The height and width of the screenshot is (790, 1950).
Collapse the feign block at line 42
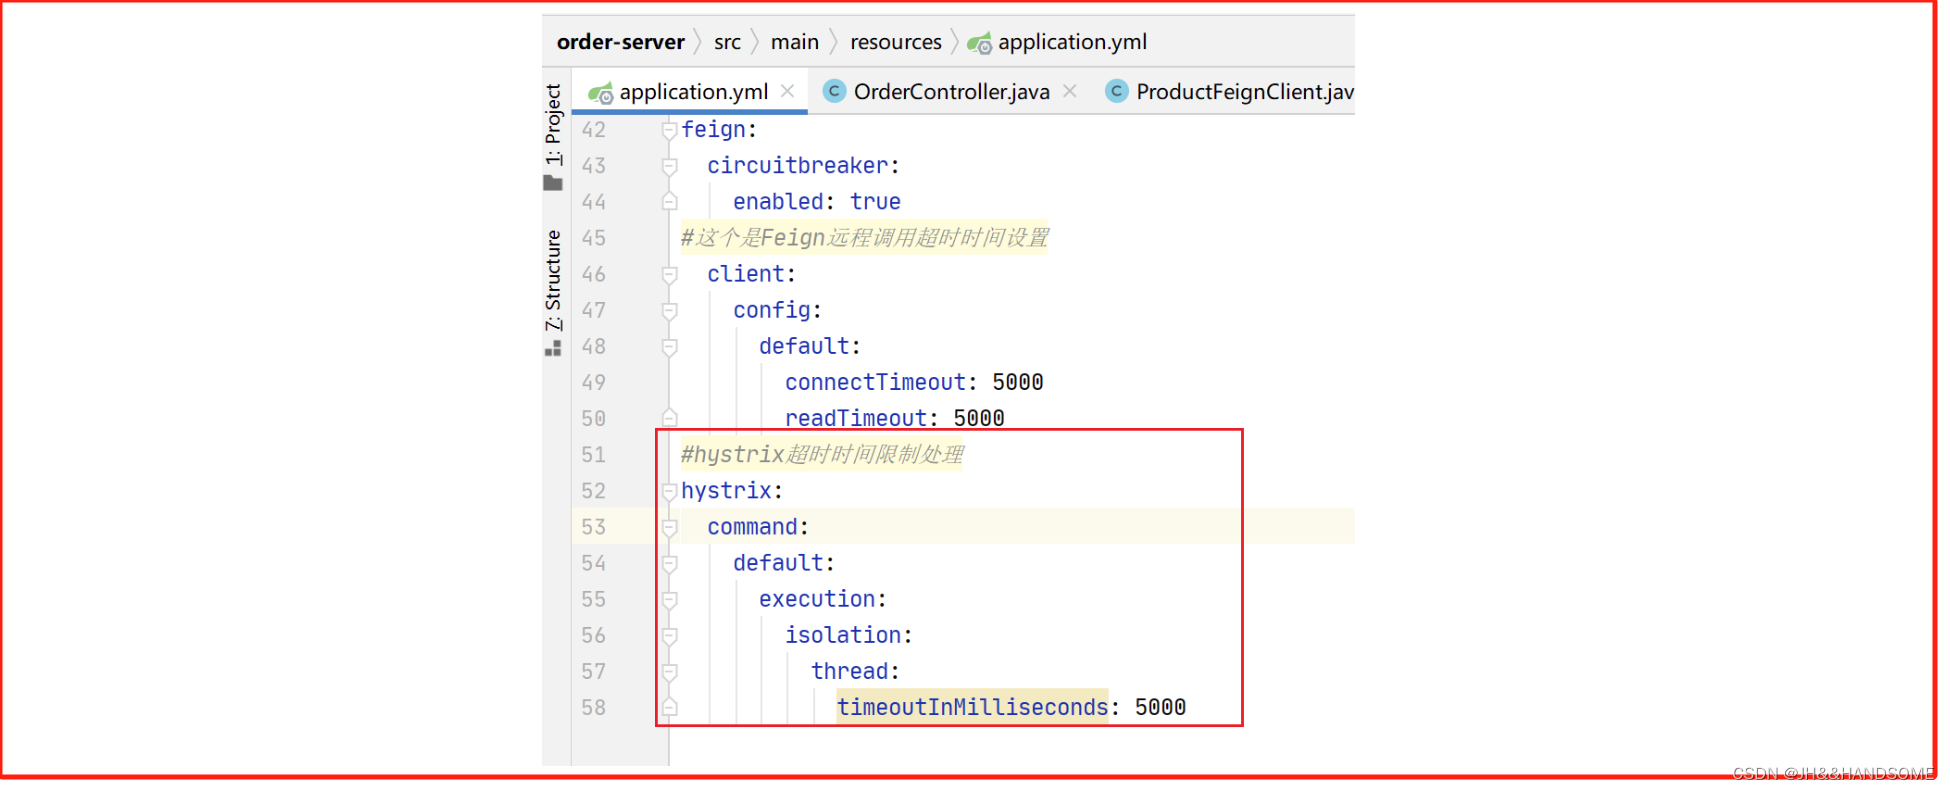669,130
